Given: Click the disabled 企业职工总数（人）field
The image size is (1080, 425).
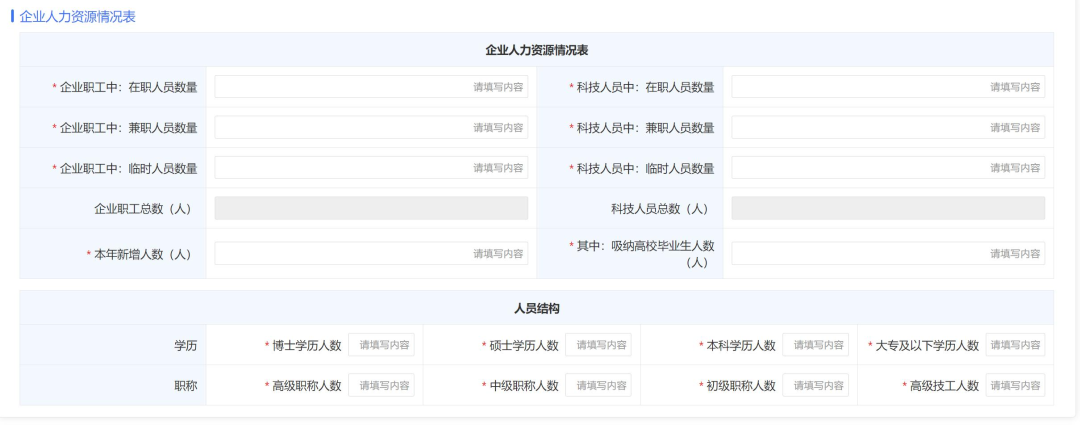Looking at the screenshot, I should click(x=371, y=208).
